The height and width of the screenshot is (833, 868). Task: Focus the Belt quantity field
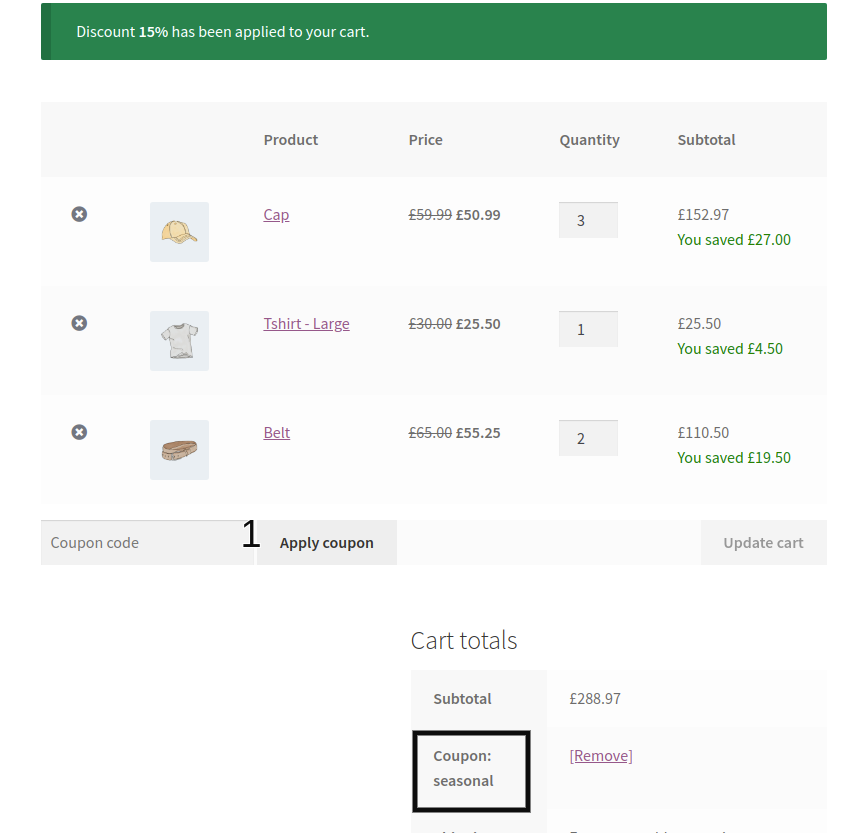(x=588, y=438)
